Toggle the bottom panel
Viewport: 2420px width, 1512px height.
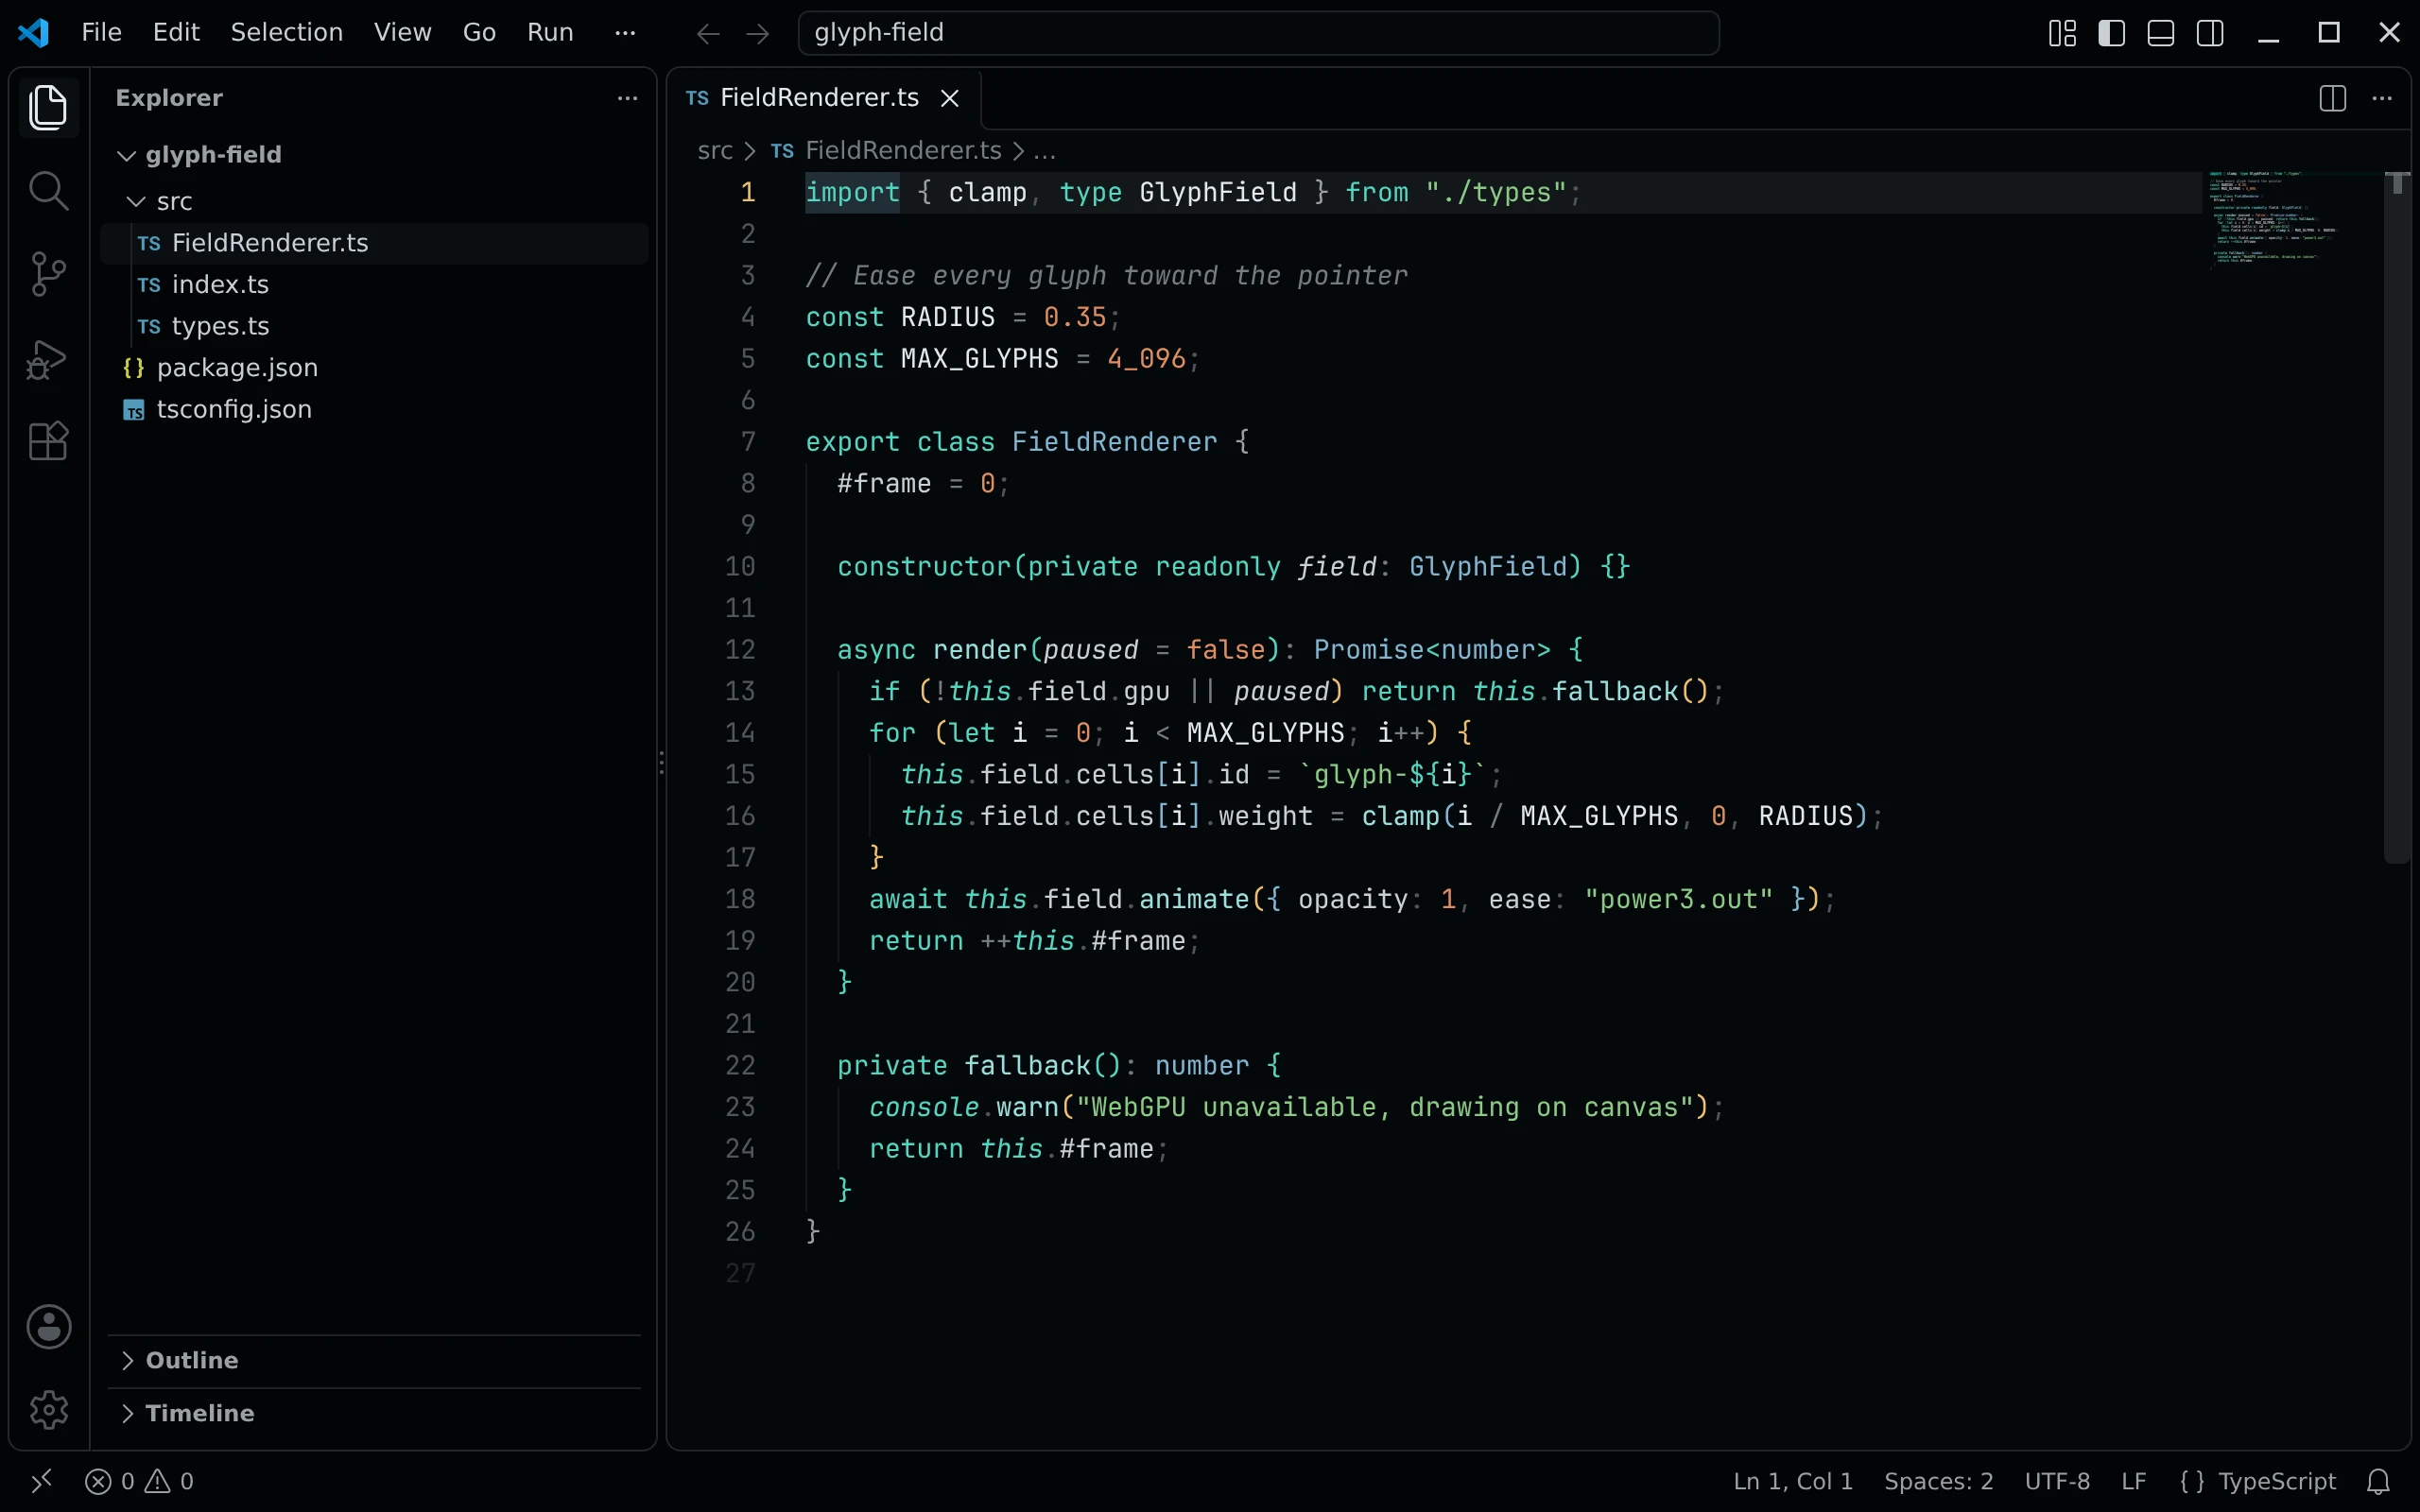coord(2161,33)
